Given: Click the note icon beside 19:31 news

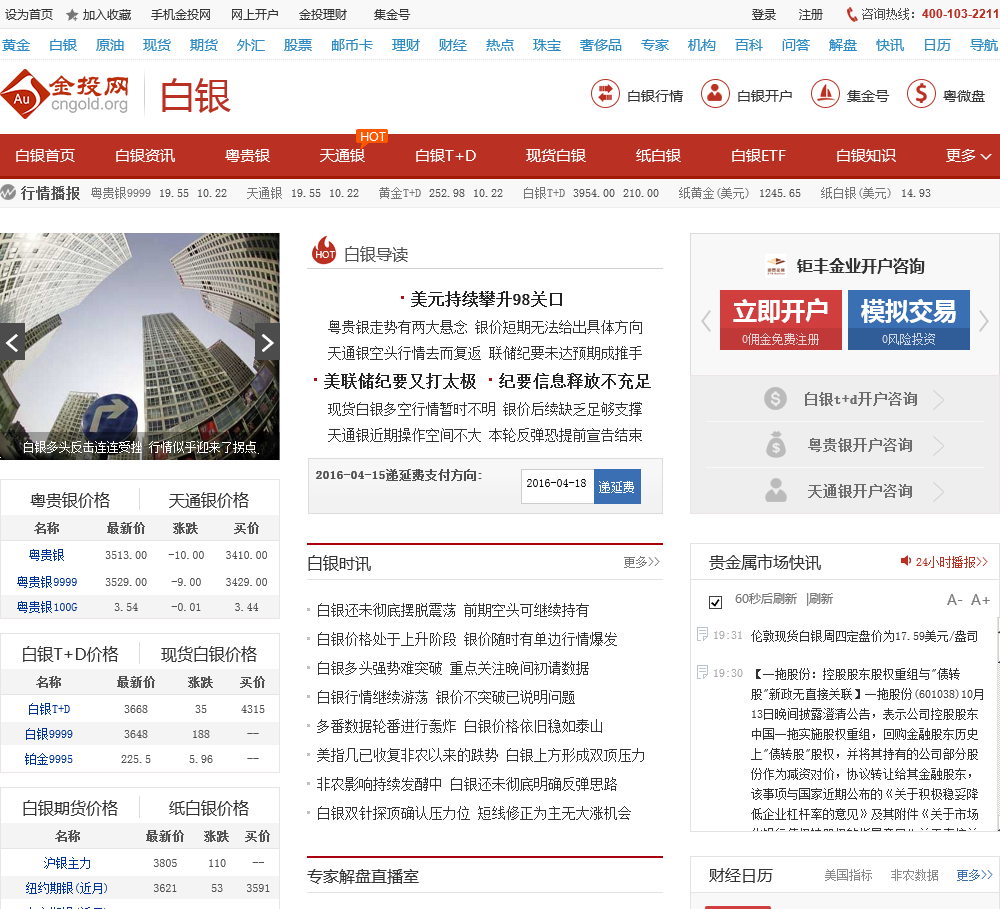Looking at the screenshot, I should point(702,634).
